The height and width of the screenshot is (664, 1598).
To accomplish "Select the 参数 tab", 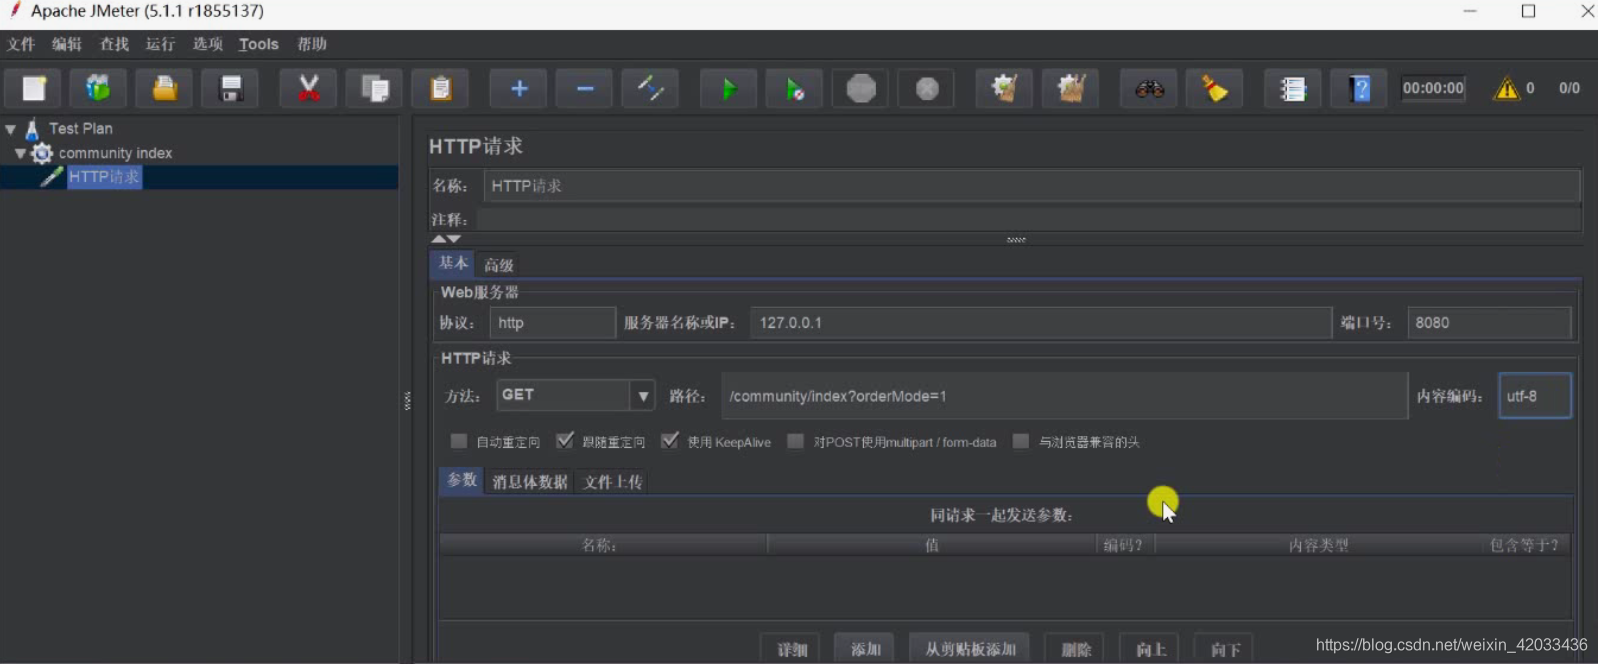I will pos(461,480).
